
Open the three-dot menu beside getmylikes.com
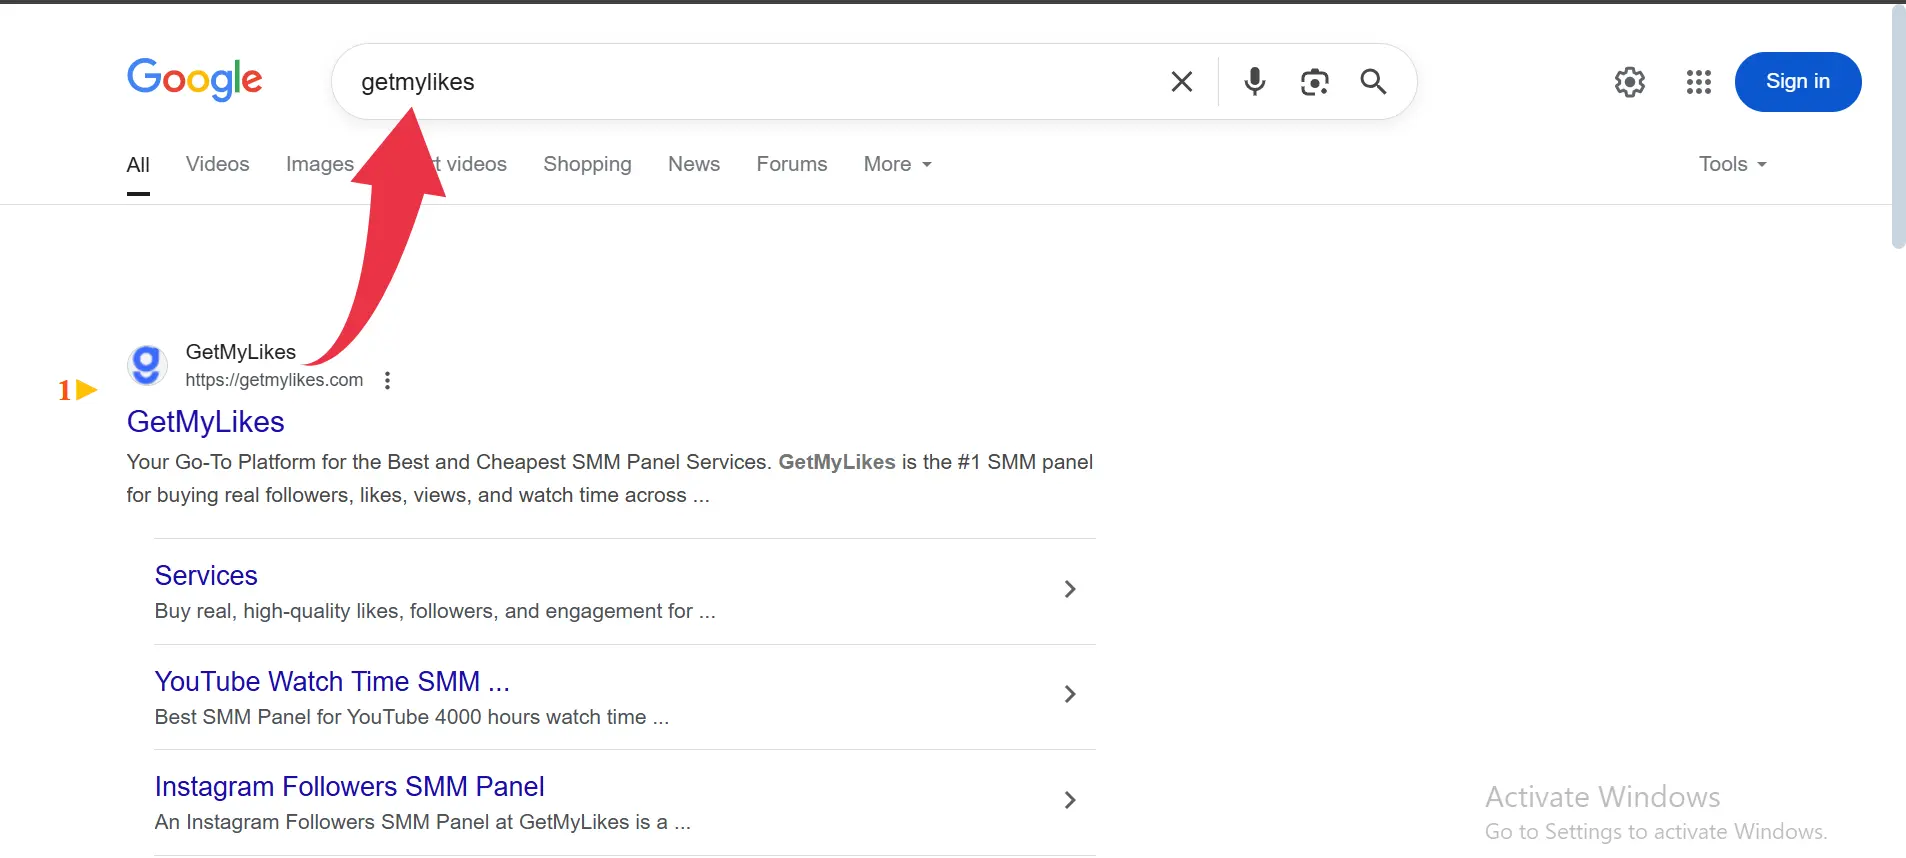[x=387, y=380]
